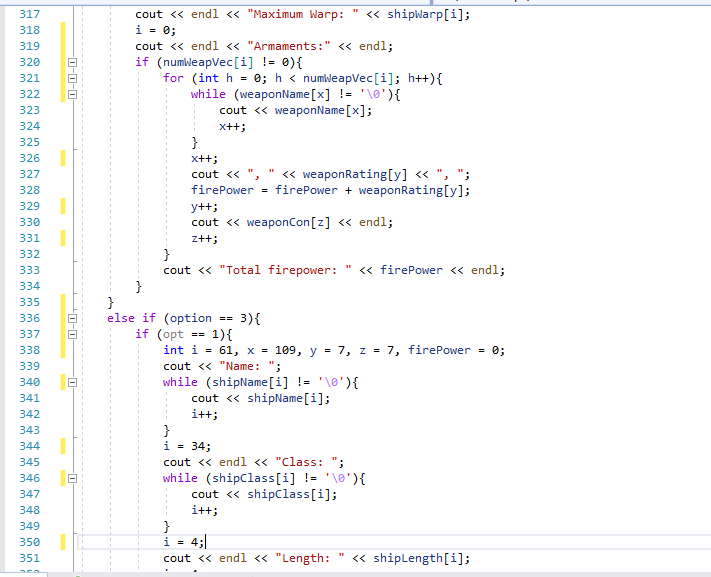711x577 pixels.
Task: Click line number 343 in the gutter
Action: pos(29,430)
